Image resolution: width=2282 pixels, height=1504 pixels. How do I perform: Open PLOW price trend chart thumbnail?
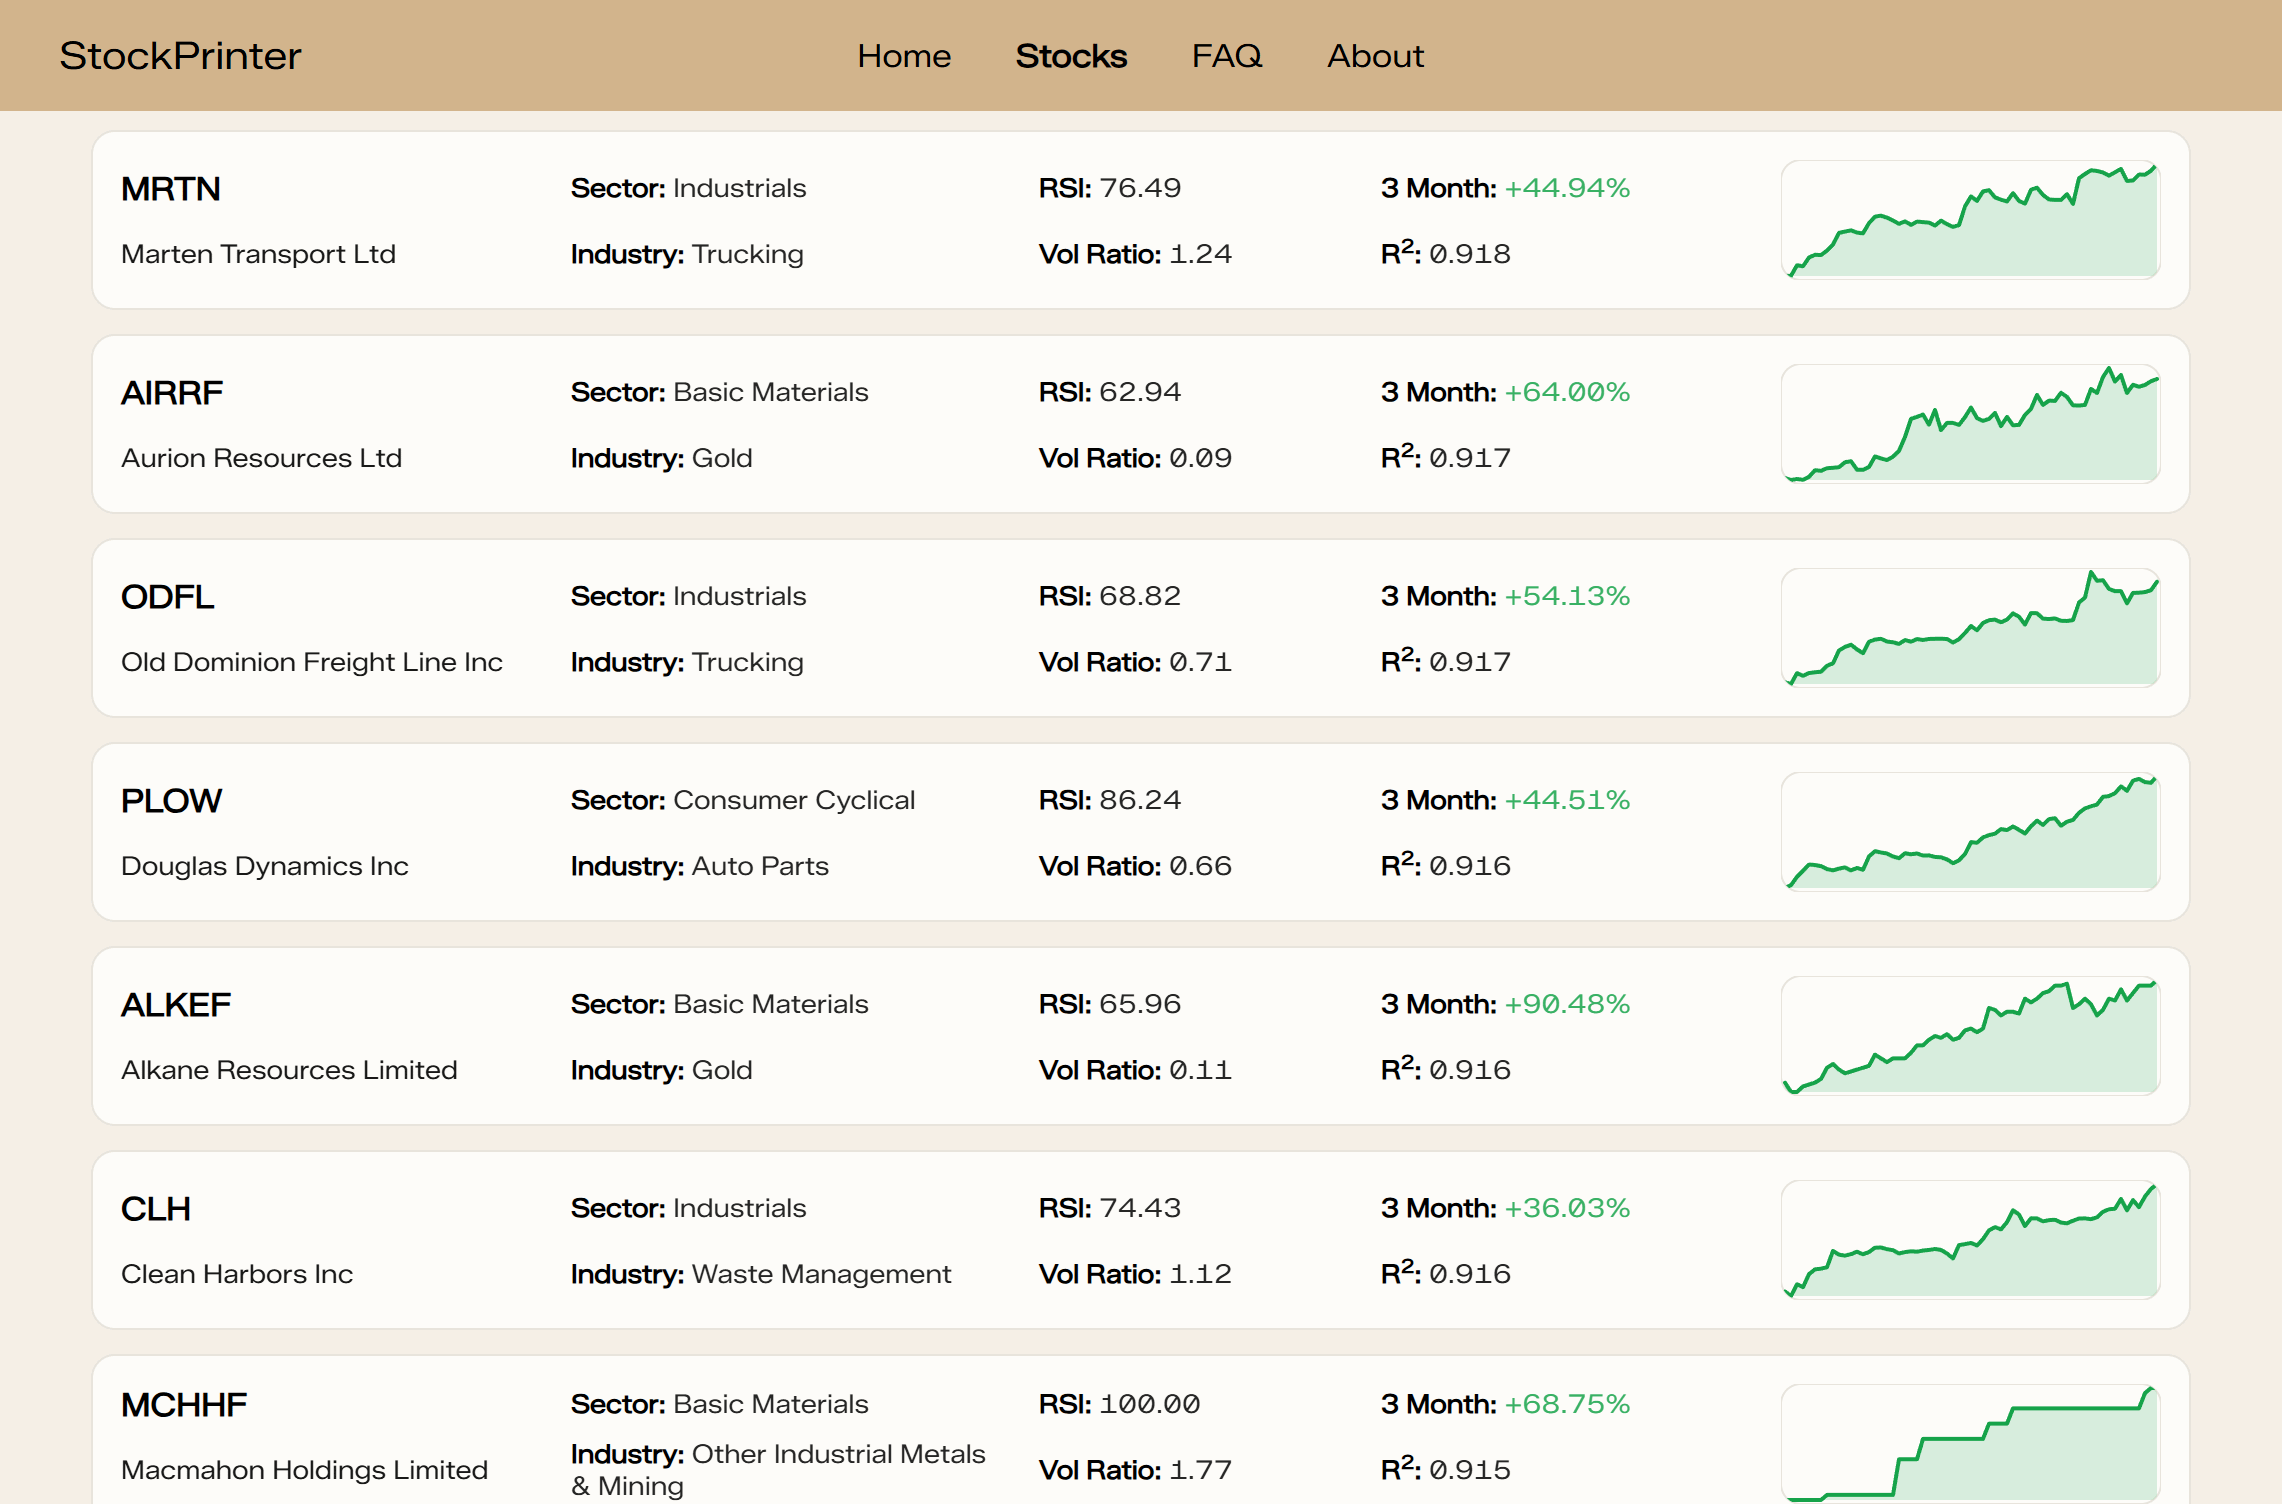(1969, 832)
